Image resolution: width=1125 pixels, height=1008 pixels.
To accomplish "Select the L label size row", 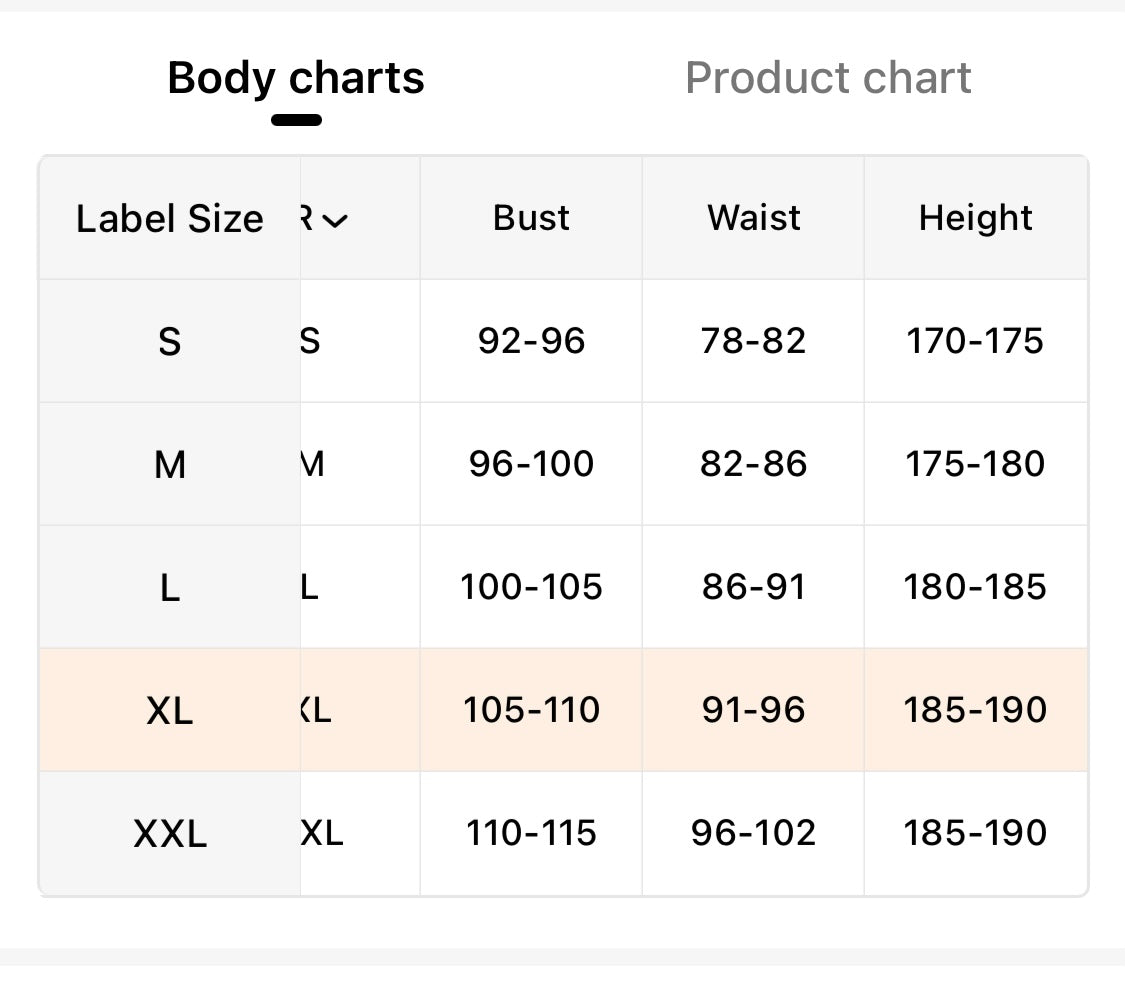I will 169,588.
